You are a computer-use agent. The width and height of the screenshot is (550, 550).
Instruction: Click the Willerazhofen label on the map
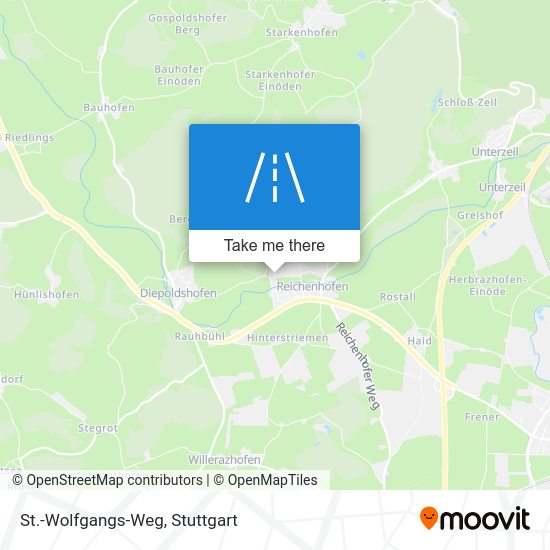point(224,460)
